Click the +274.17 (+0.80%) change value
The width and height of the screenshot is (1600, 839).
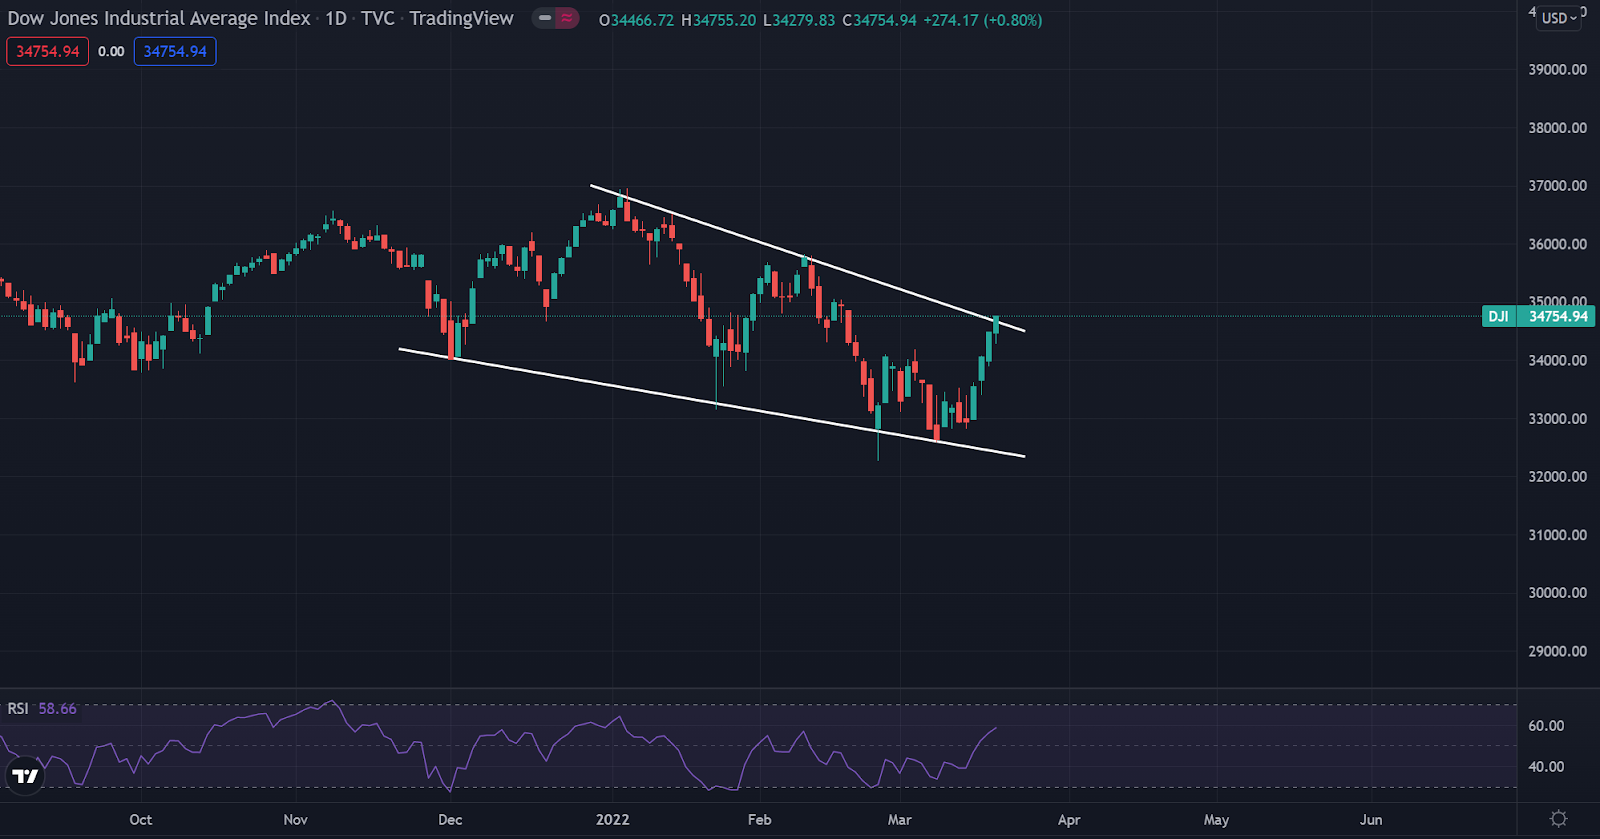point(982,20)
